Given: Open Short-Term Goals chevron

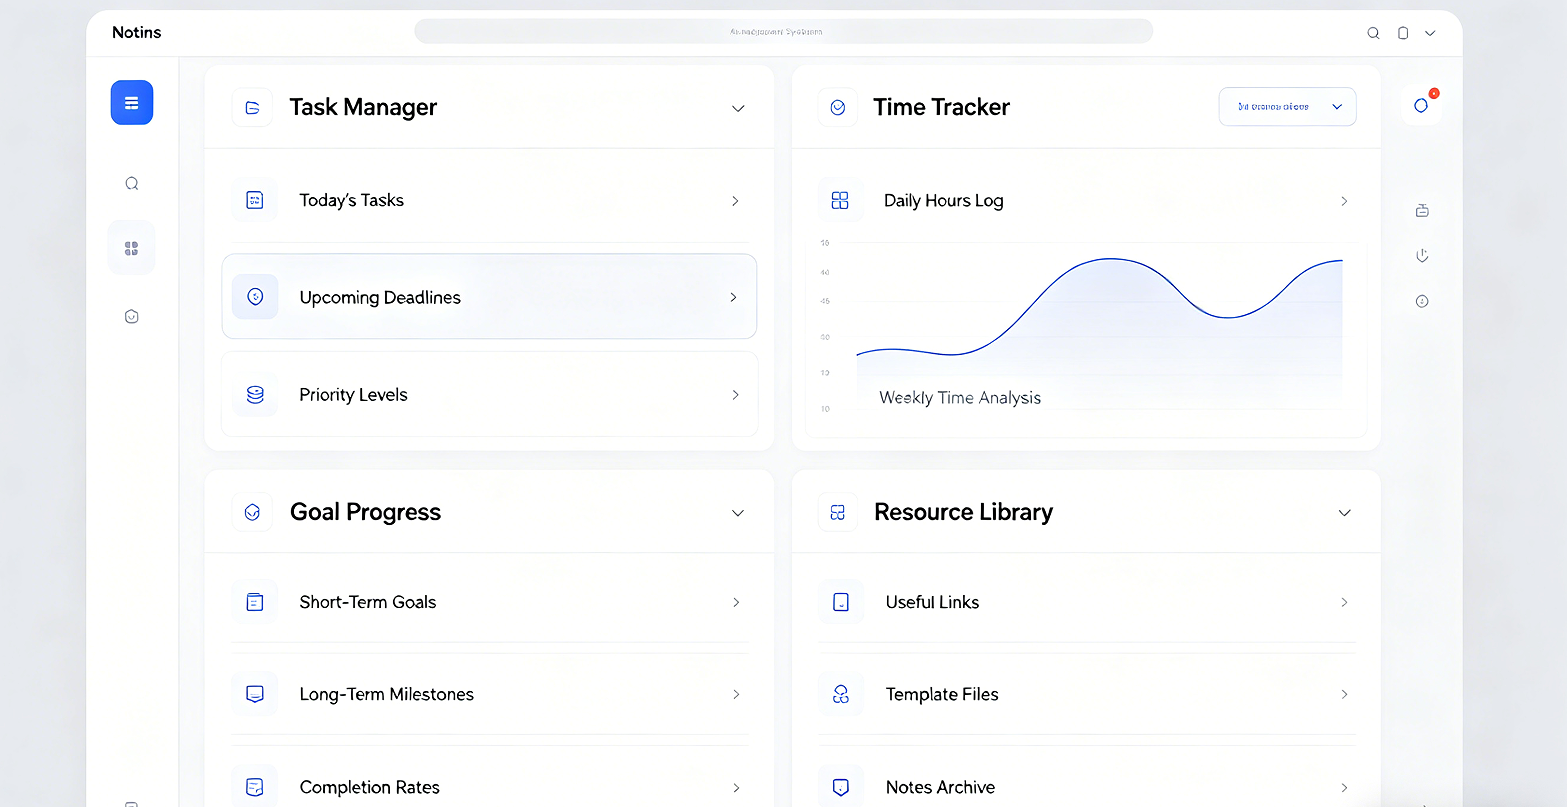Looking at the screenshot, I should (736, 602).
